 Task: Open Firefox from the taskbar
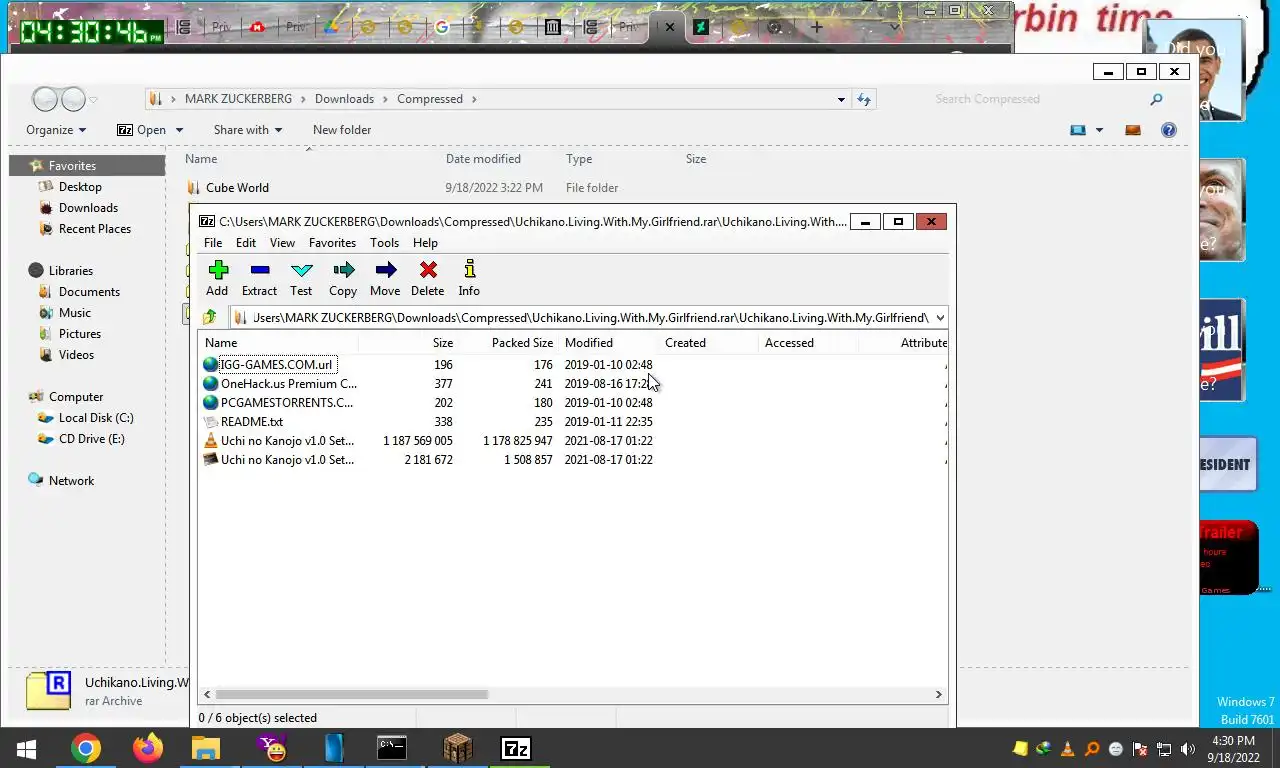point(148,748)
